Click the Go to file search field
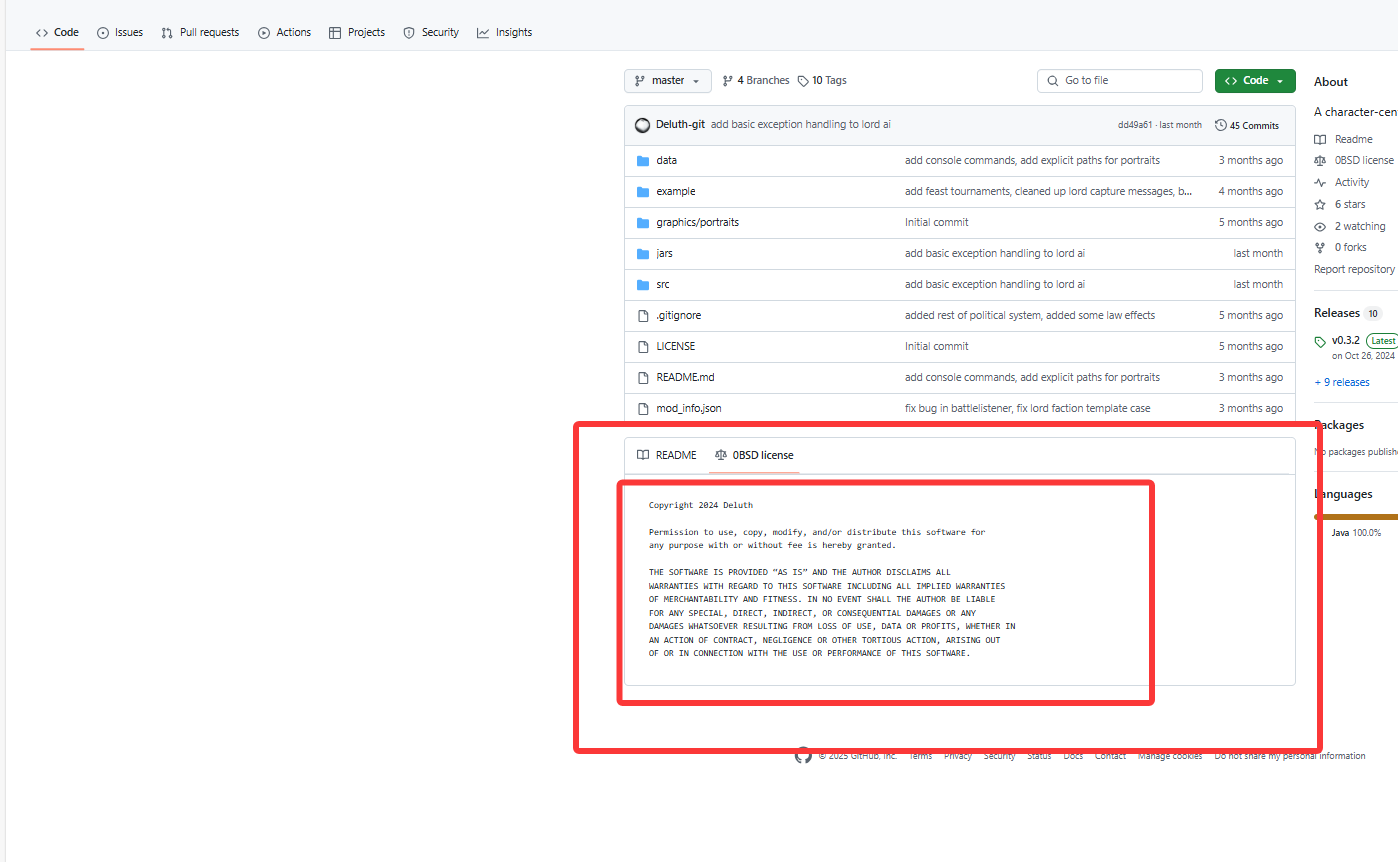Screen dimensions: 1398x862 tap(1120, 81)
